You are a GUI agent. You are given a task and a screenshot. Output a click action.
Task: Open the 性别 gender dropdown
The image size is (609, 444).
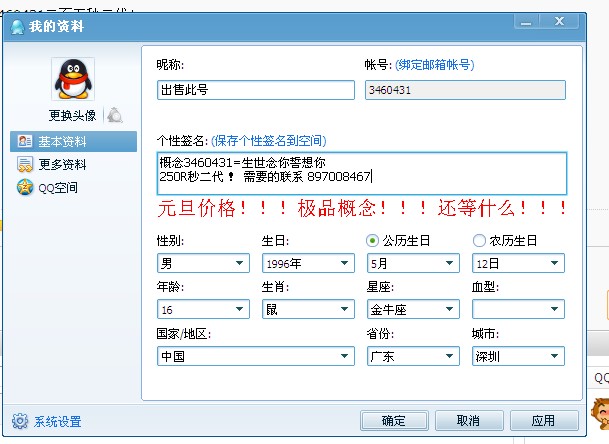click(203, 263)
